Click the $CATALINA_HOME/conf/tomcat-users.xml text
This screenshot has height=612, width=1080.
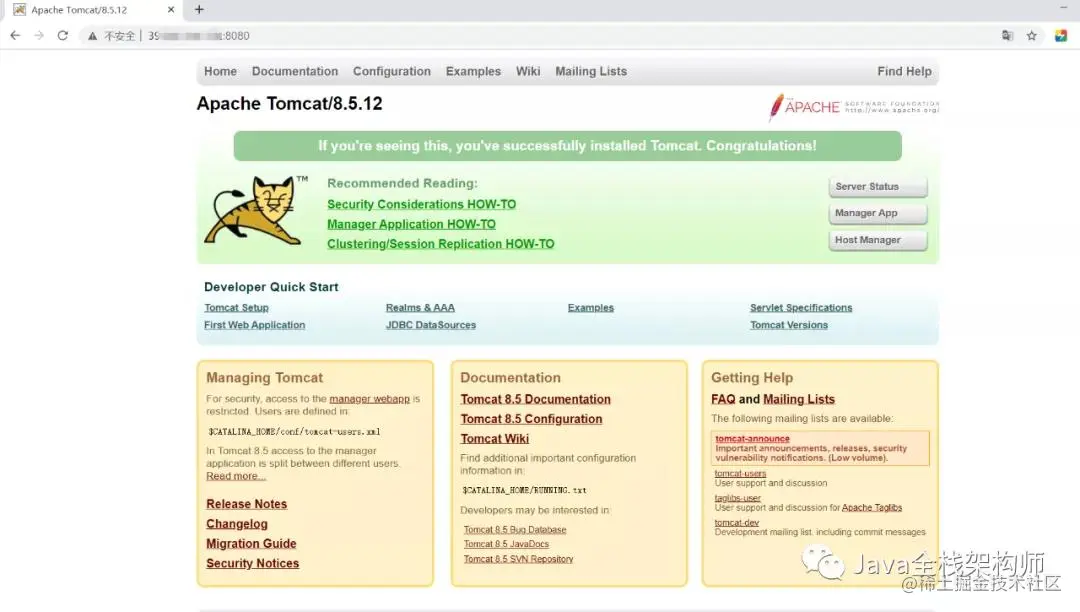(x=294, y=432)
